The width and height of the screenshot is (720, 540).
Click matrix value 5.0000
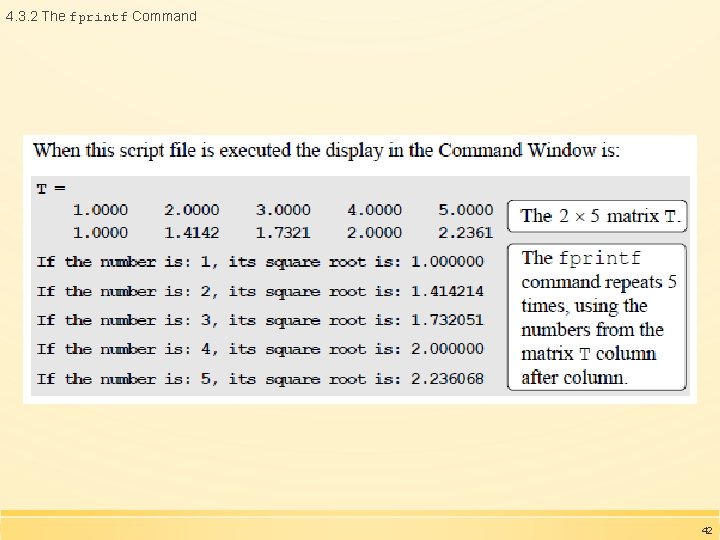[466, 210]
